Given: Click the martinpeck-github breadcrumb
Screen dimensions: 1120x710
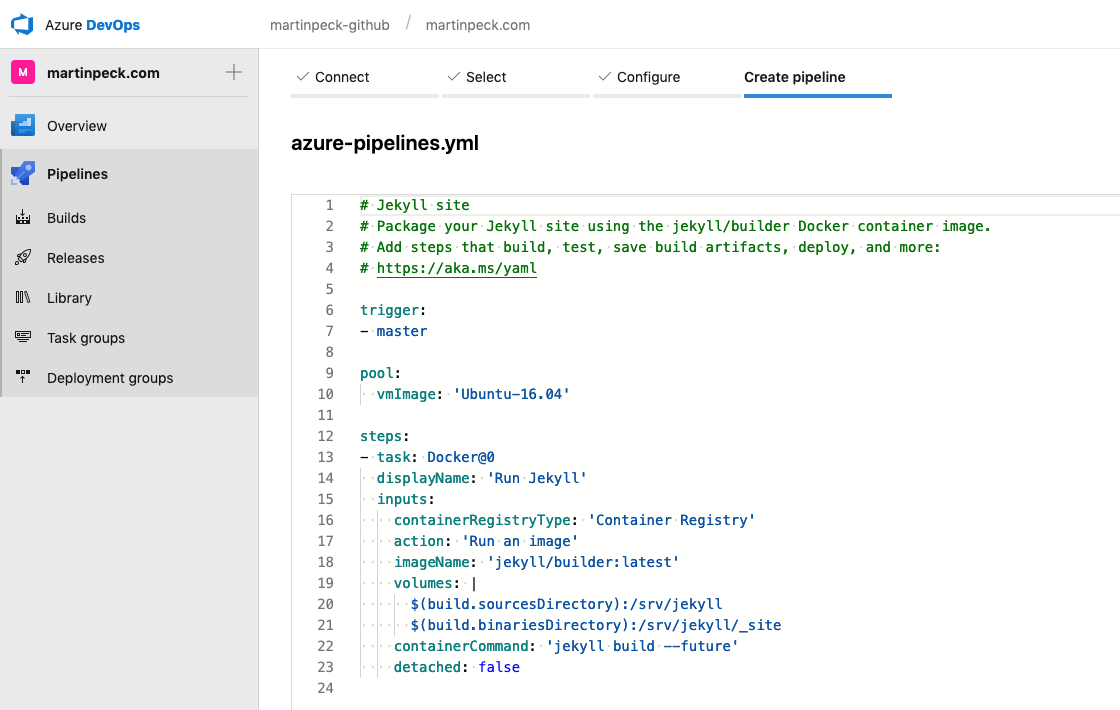Looking at the screenshot, I should point(329,25).
